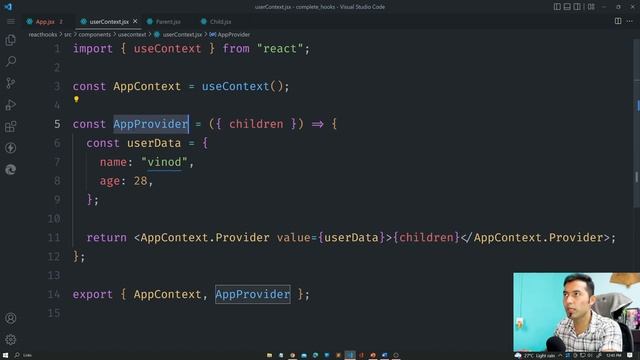Open the Search view in the activity bar
Screen dimensions: 640x360
click(11, 62)
